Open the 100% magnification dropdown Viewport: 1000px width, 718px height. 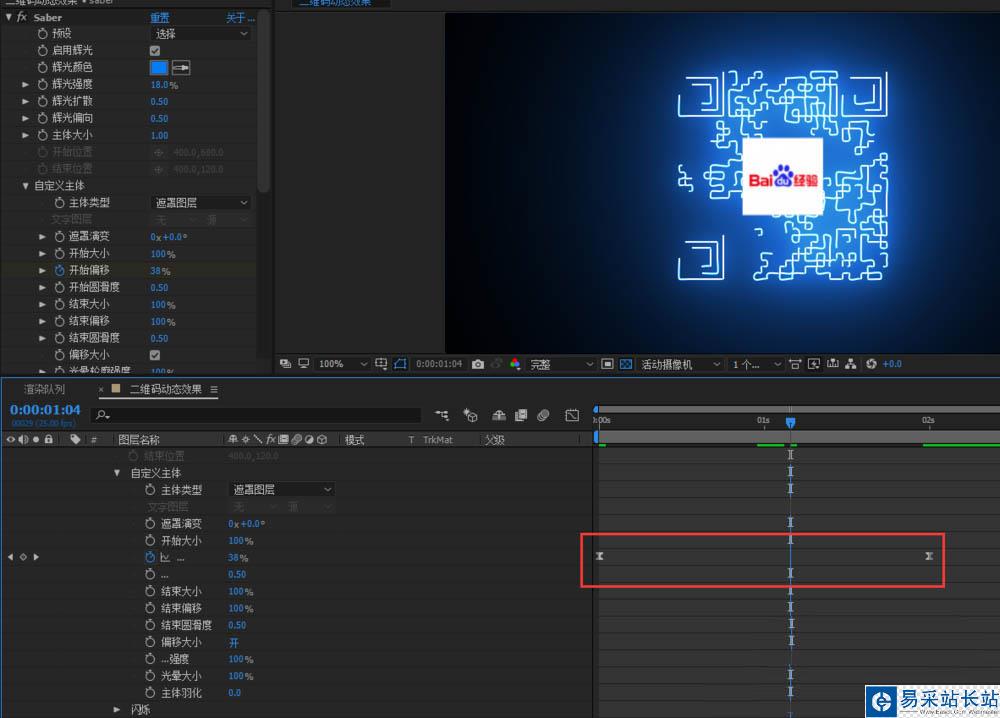tap(342, 364)
